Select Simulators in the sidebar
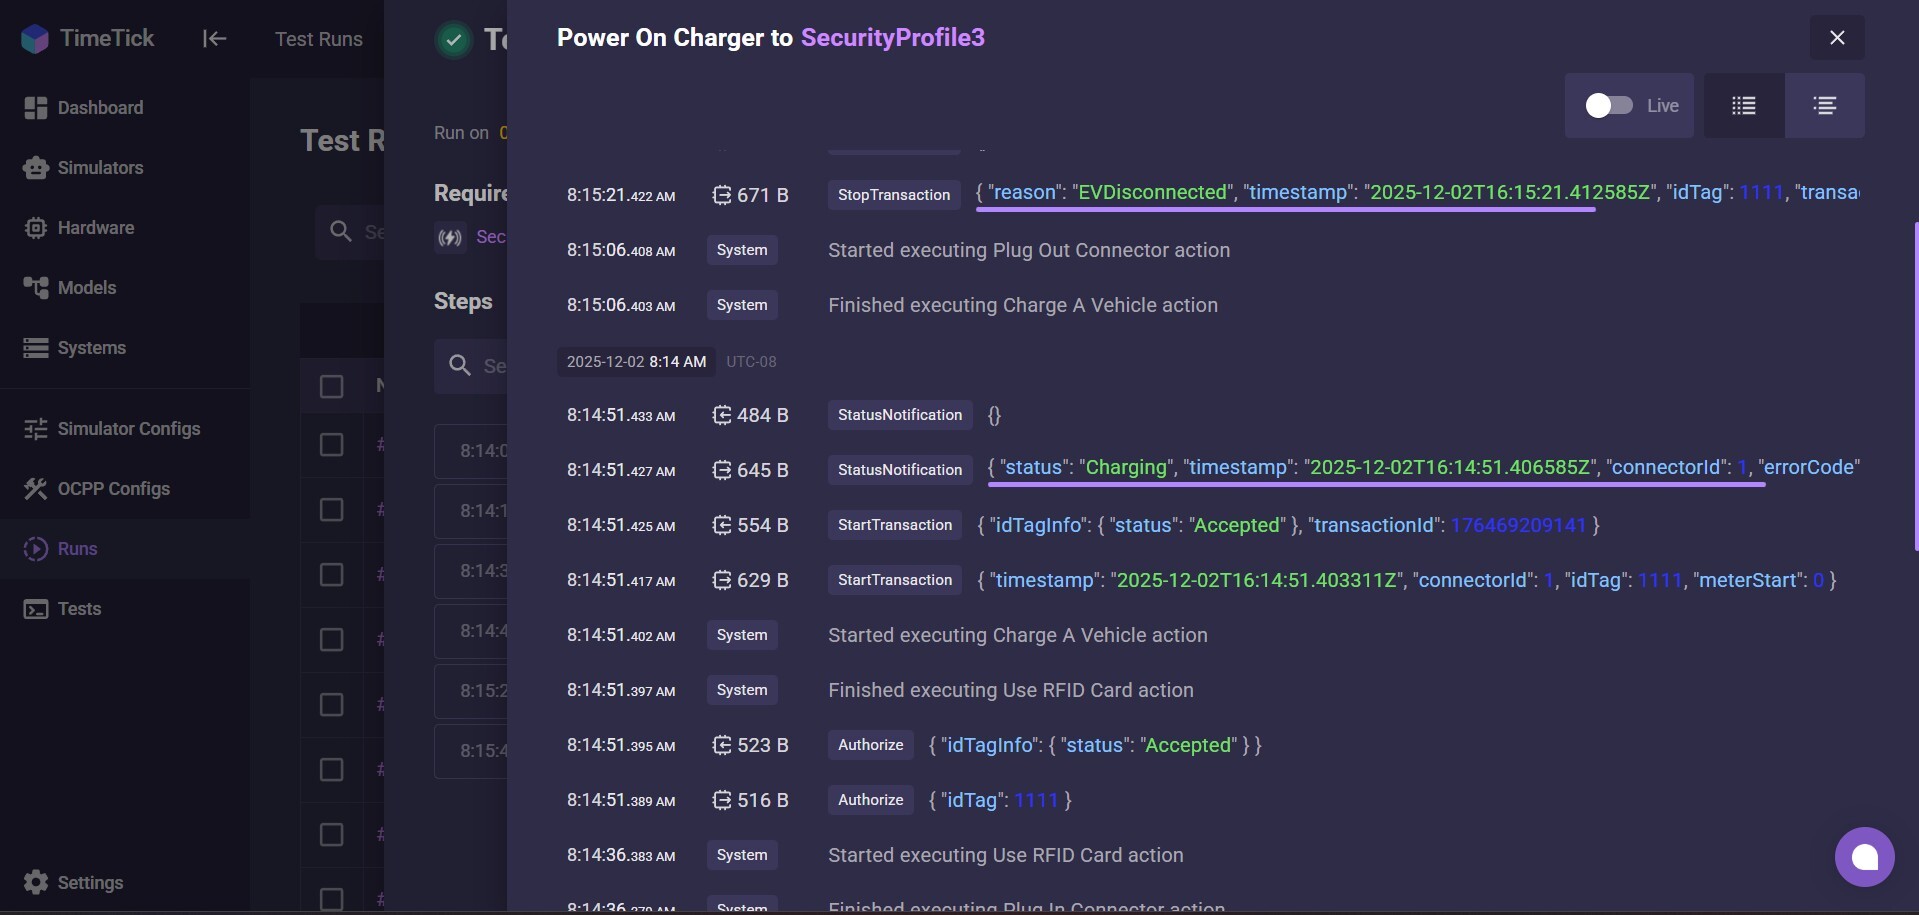The width and height of the screenshot is (1919, 915). tap(99, 167)
